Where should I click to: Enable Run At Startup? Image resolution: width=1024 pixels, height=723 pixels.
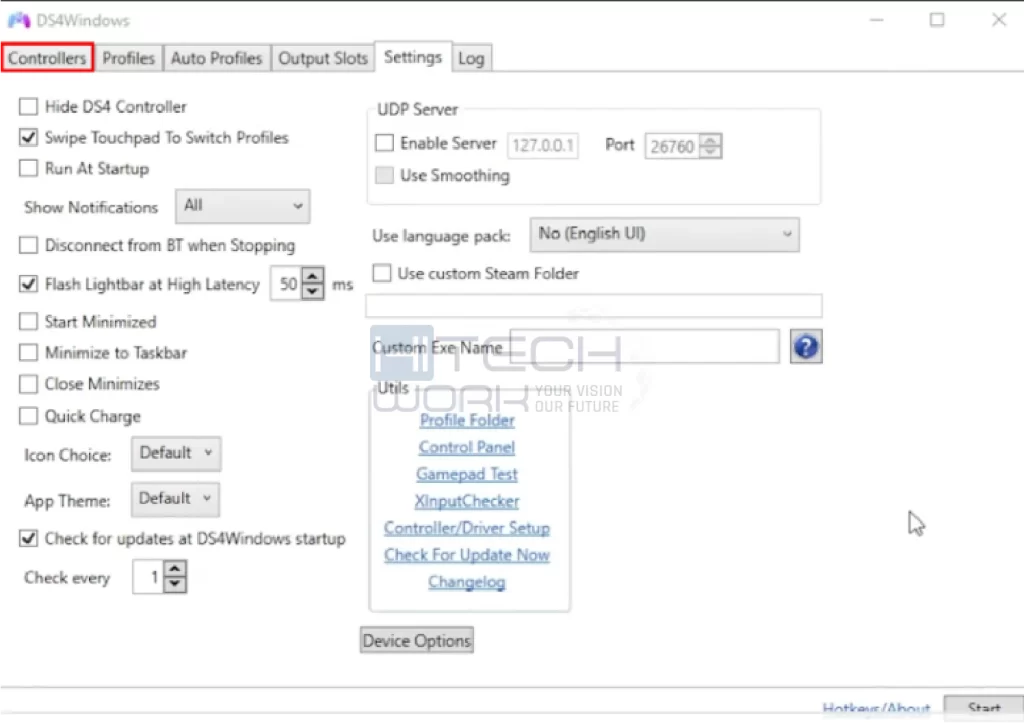[28, 168]
